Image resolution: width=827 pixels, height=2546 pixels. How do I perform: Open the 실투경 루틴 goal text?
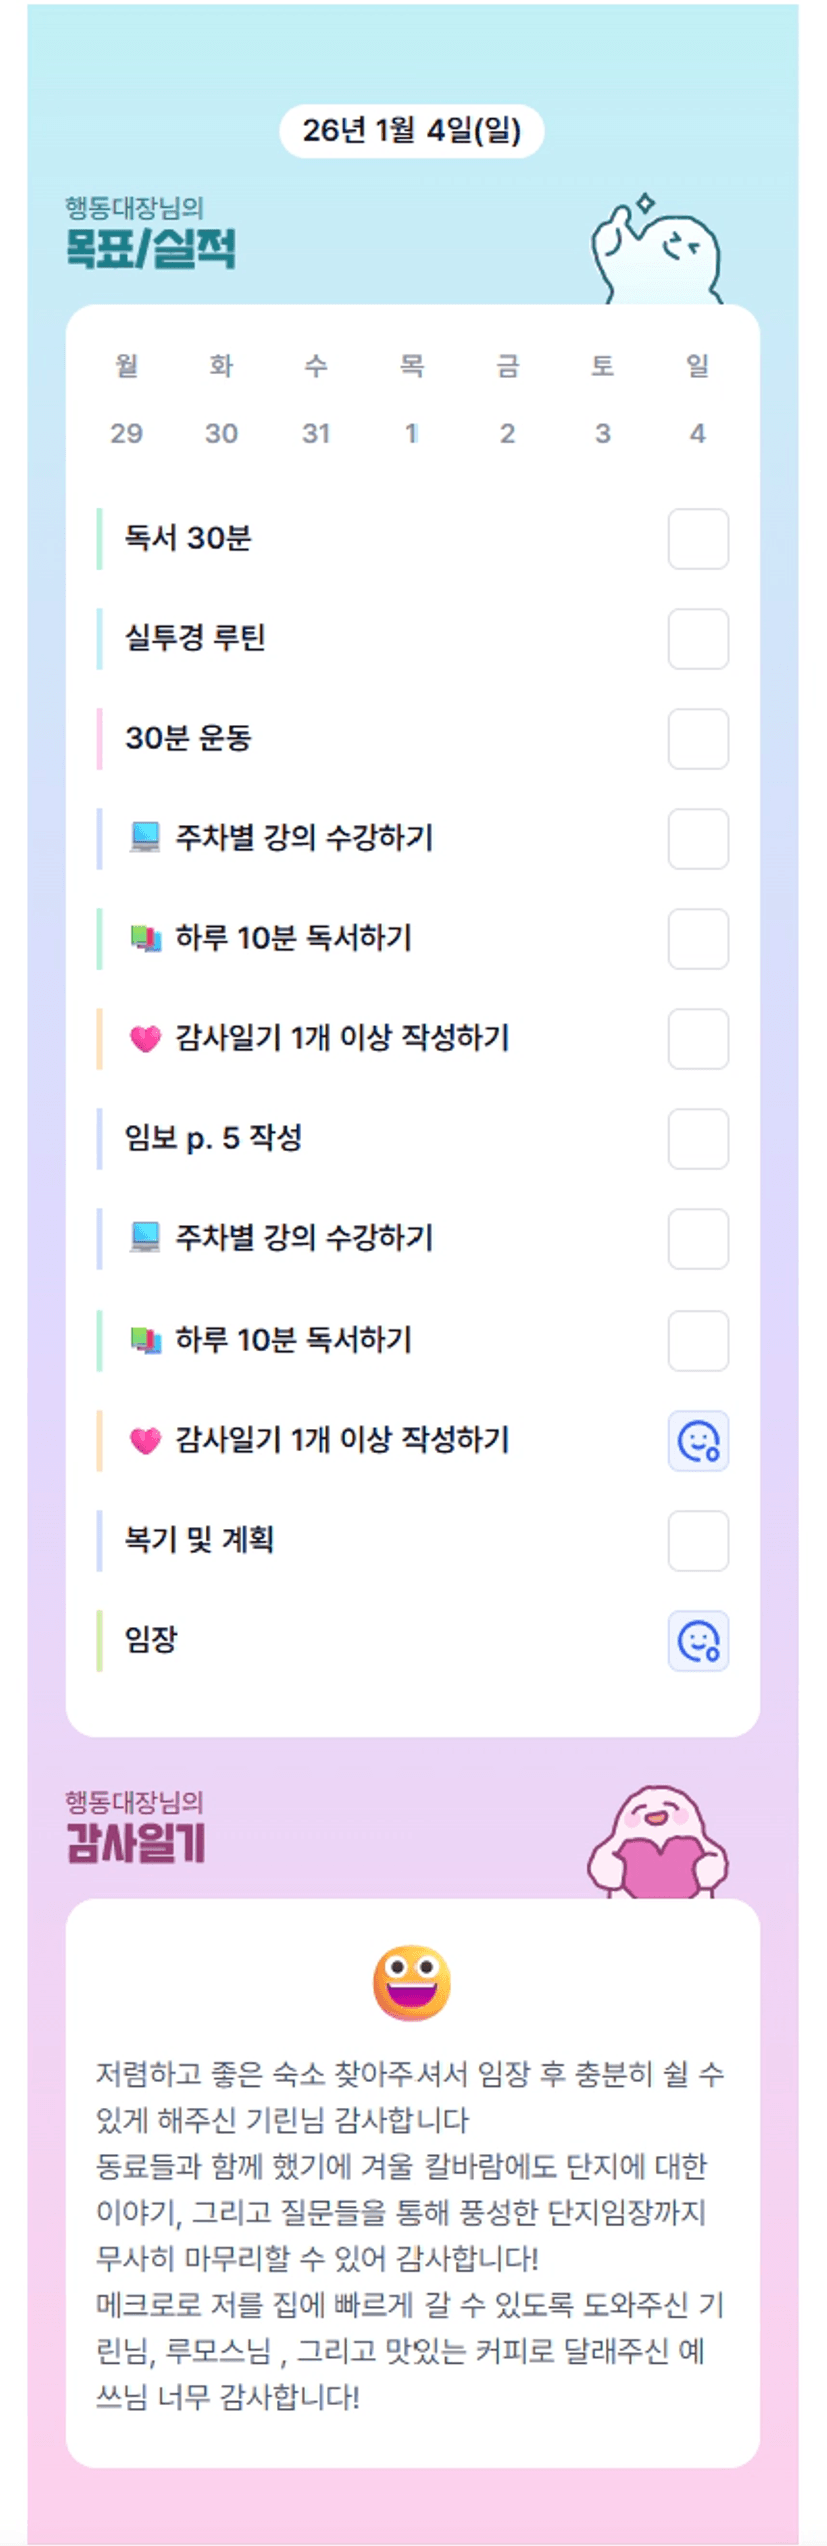point(195,638)
